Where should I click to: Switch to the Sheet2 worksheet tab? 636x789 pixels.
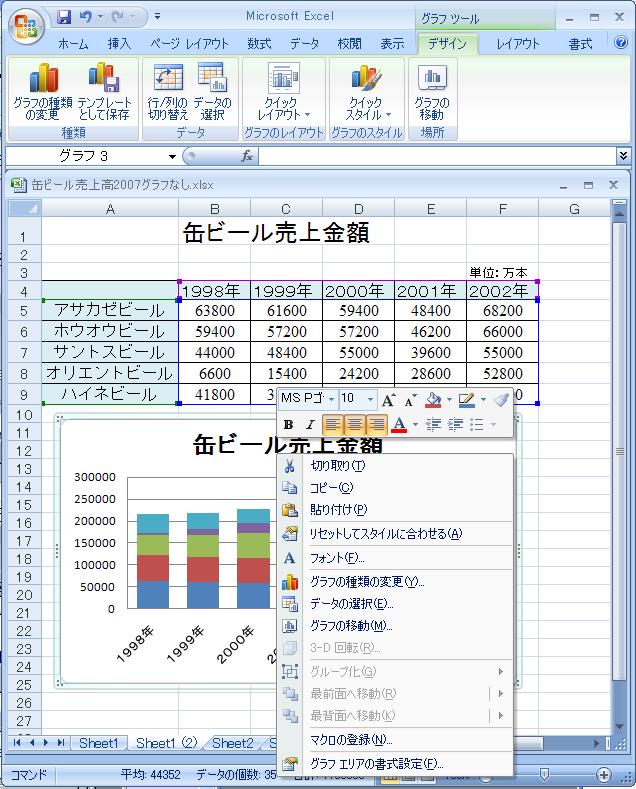pos(232,743)
